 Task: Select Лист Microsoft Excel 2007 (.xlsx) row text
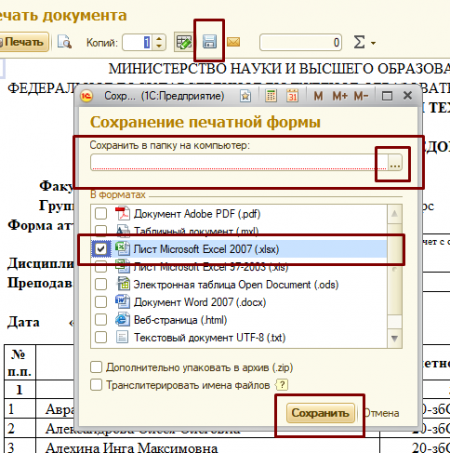[206, 249]
